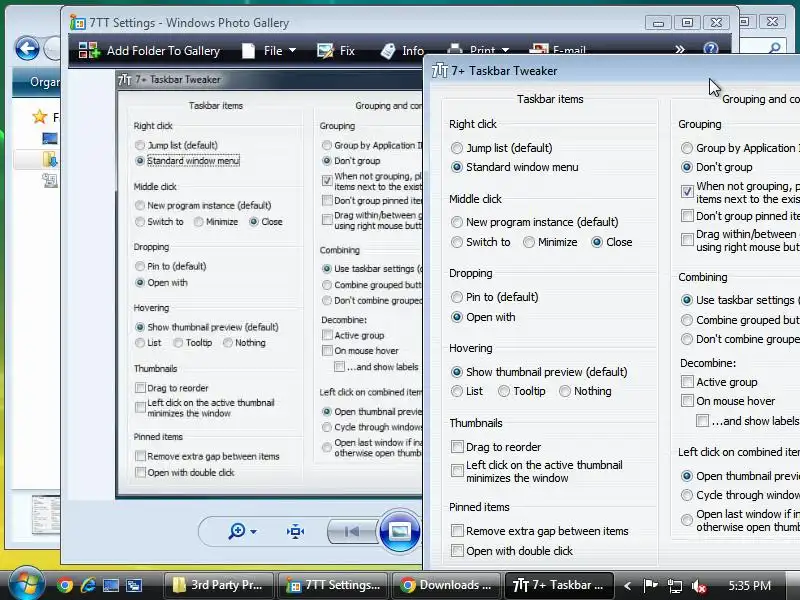Enable Remove extra gap between items, front window

tap(457, 531)
